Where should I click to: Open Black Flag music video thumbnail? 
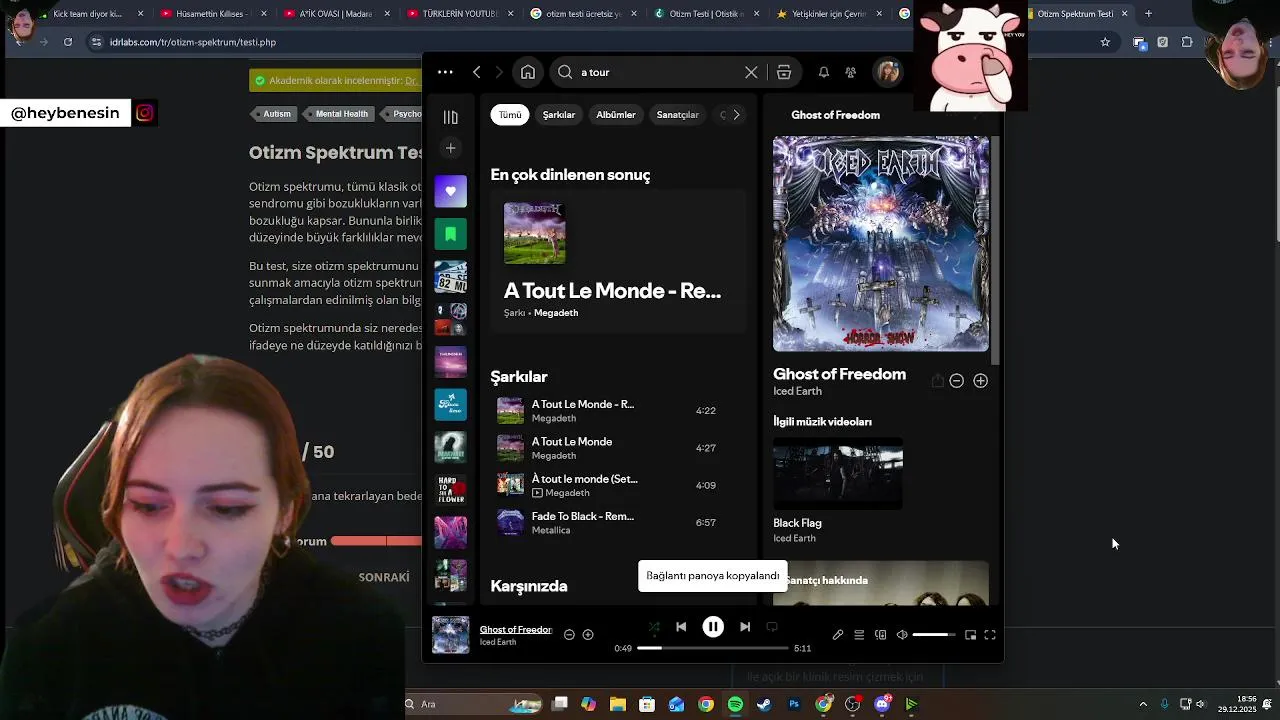pos(838,474)
